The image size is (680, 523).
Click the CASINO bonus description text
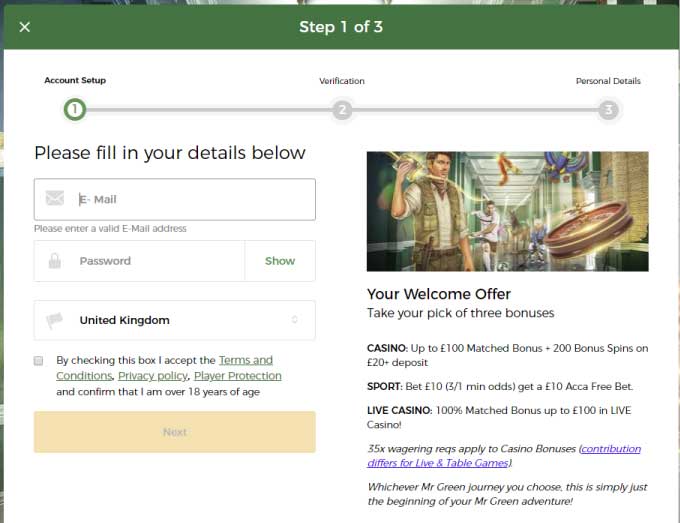[x=507, y=355]
